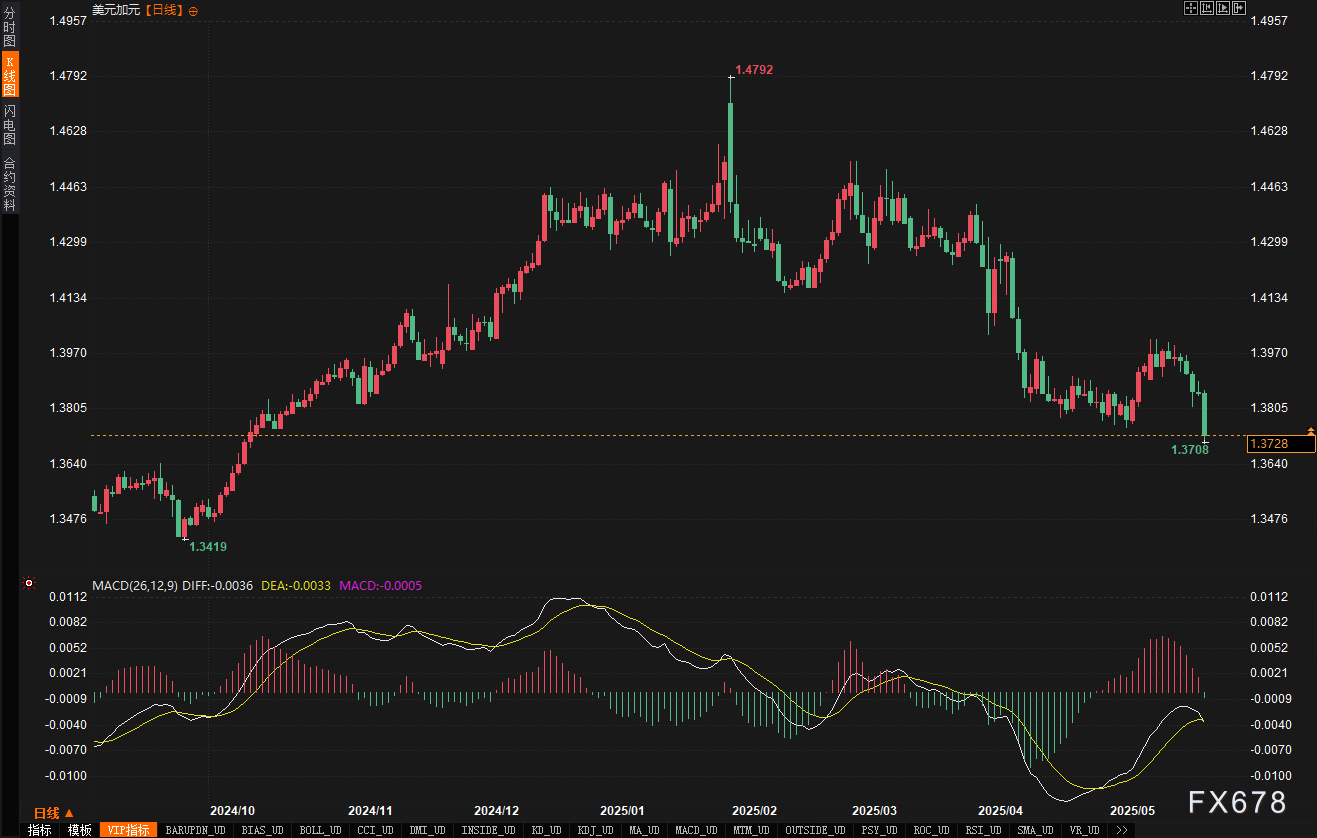Click the MACD(26,12,9) parameter label

135,585
